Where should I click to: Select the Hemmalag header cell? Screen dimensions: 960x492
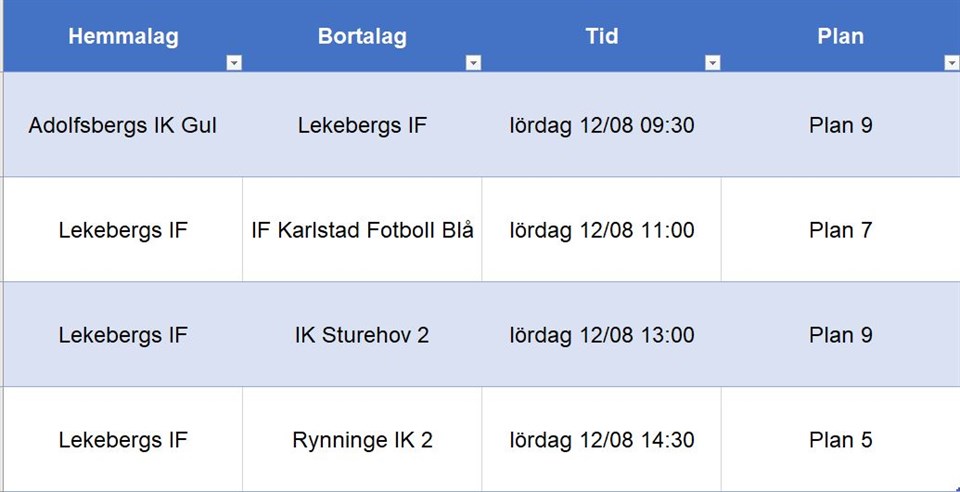[123, 36]
